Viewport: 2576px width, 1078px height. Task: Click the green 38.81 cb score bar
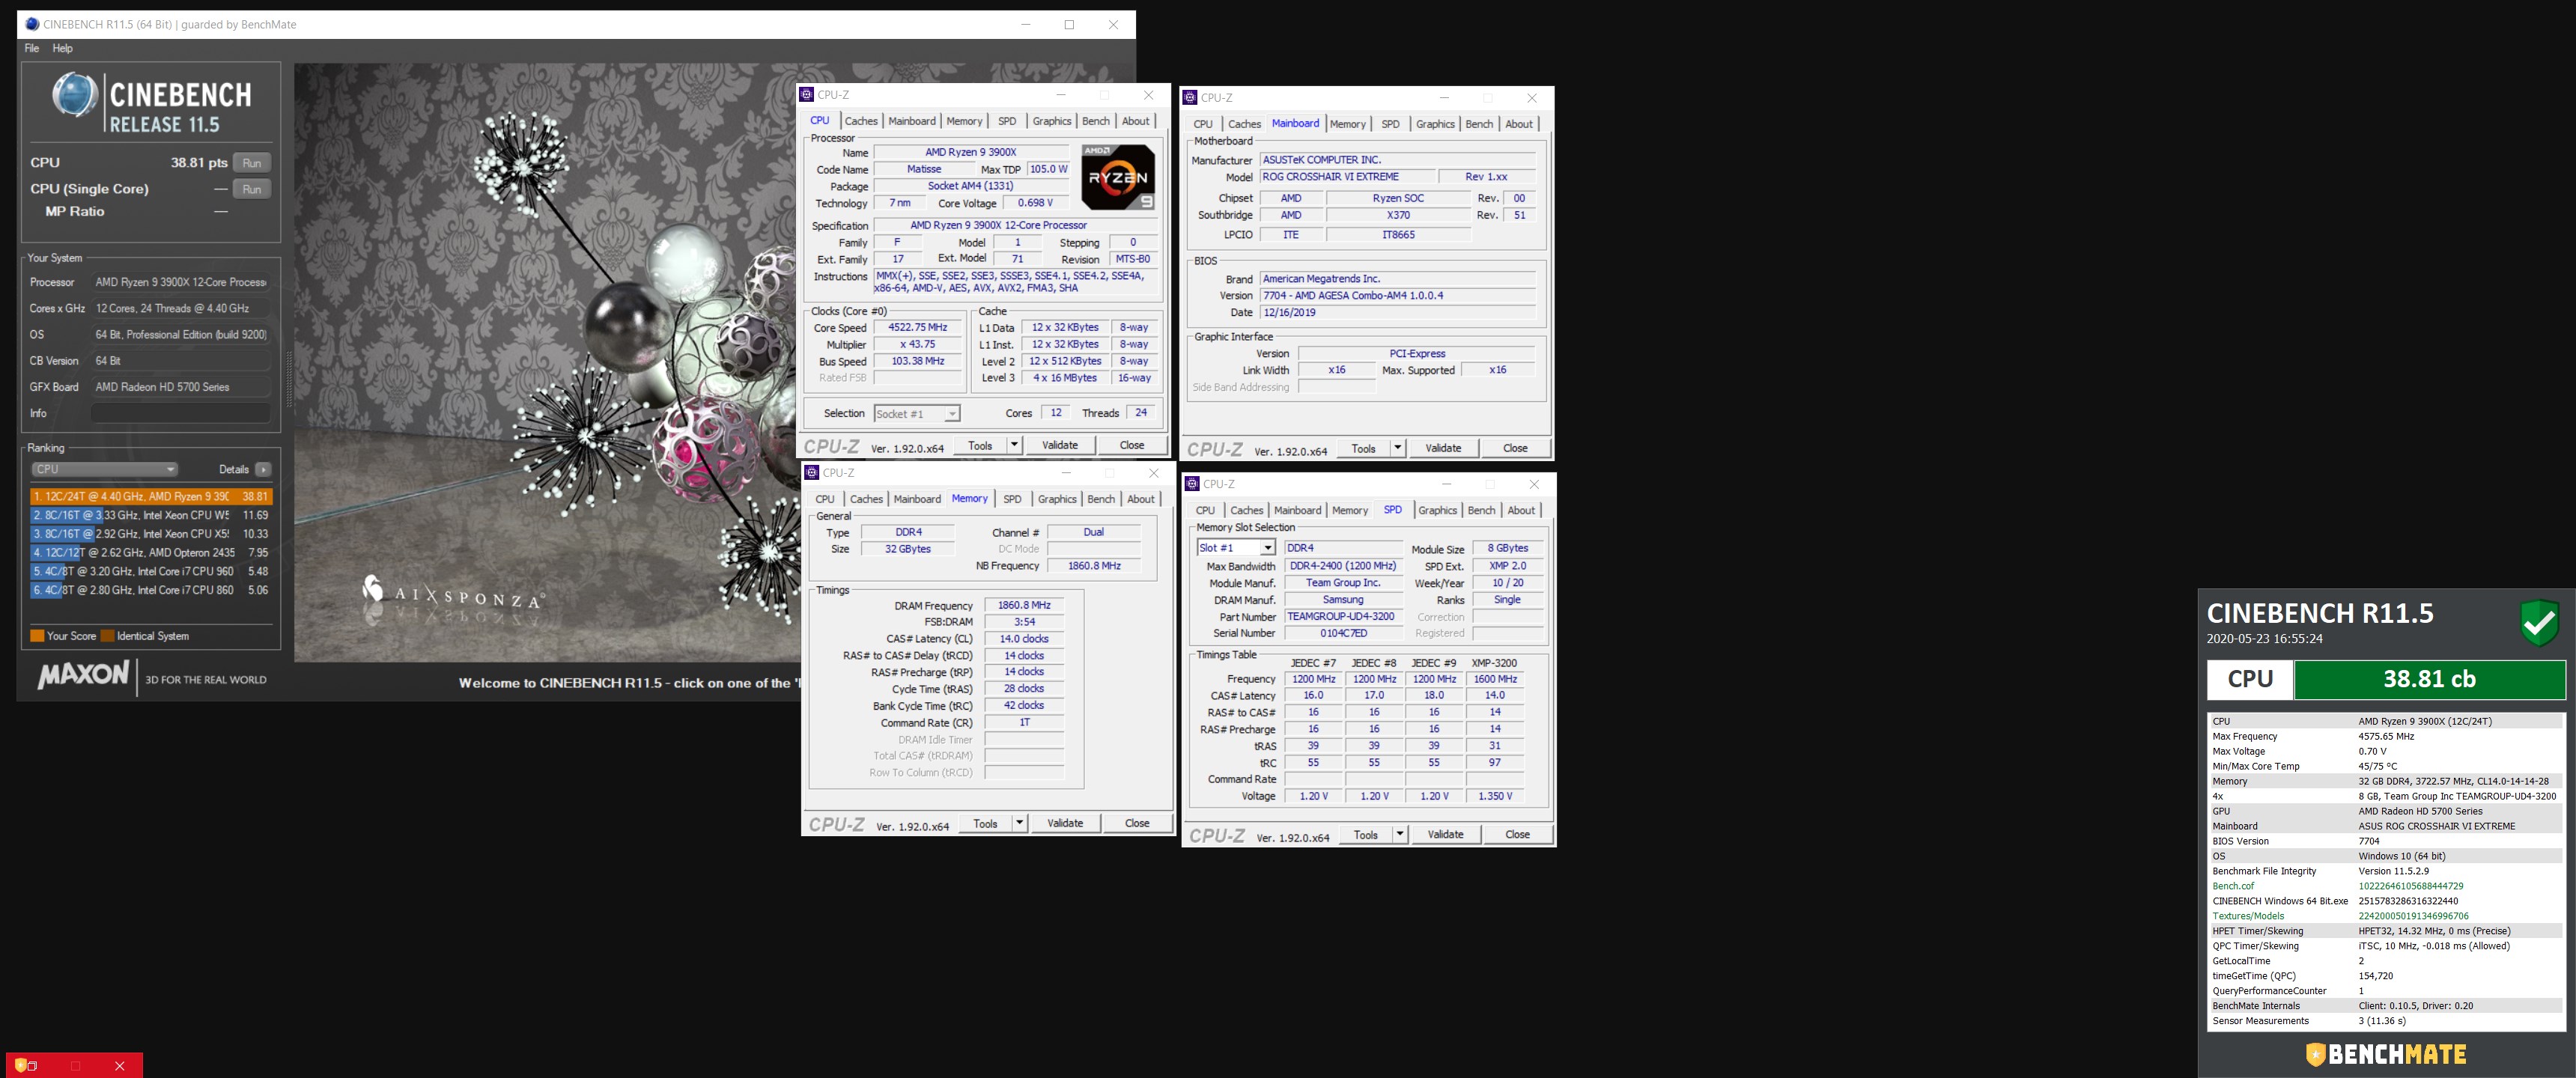tap(2429, 679)
